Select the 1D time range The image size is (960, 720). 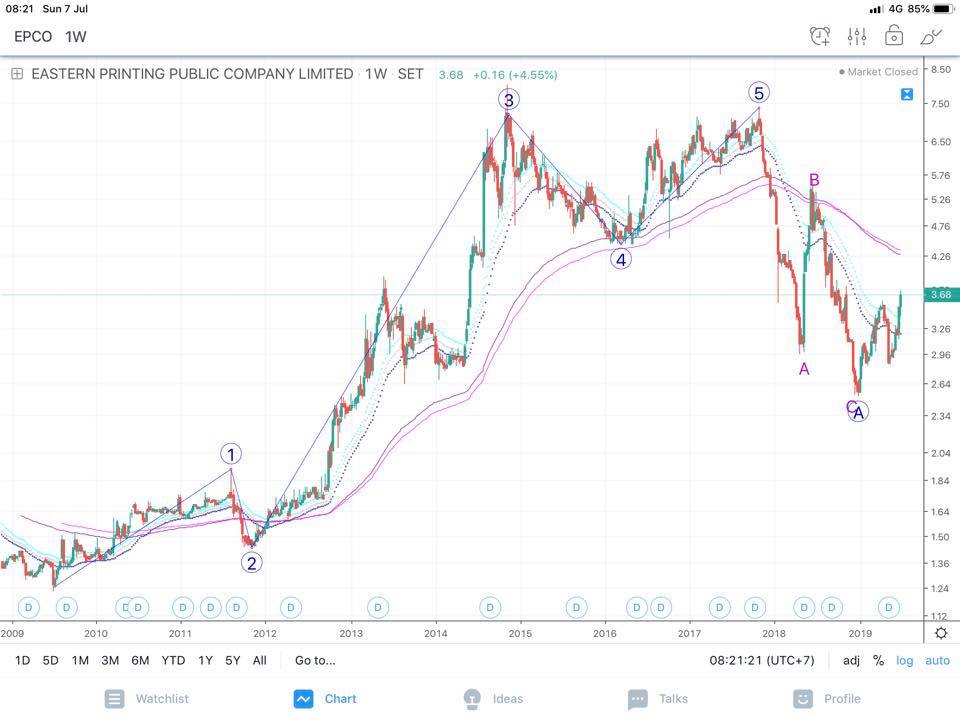click(x=22, y=660)
